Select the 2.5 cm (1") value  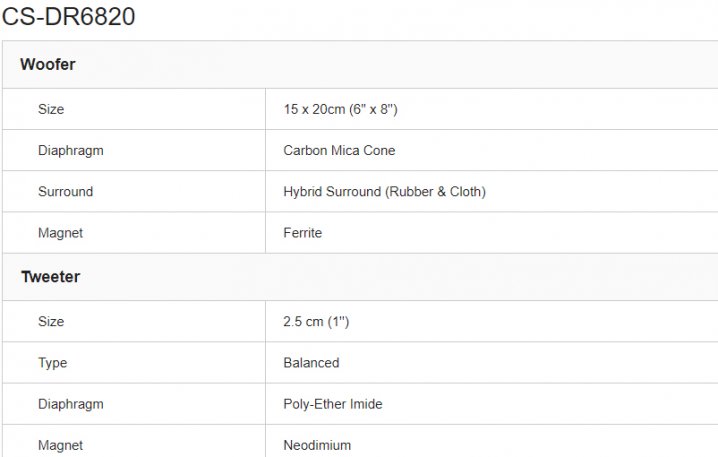pyautogui.click(x=316, y=322)
